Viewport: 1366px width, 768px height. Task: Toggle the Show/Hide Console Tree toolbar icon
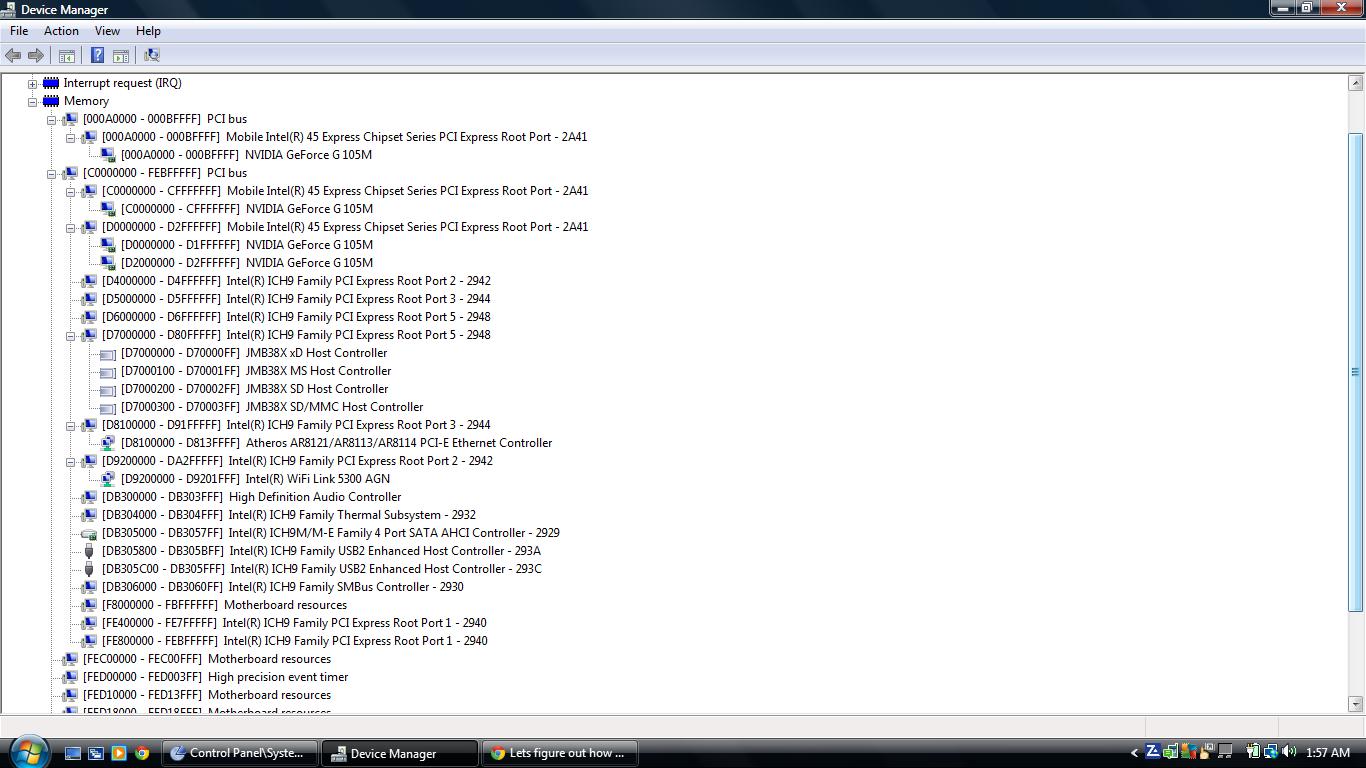click(x=67, y=56)
